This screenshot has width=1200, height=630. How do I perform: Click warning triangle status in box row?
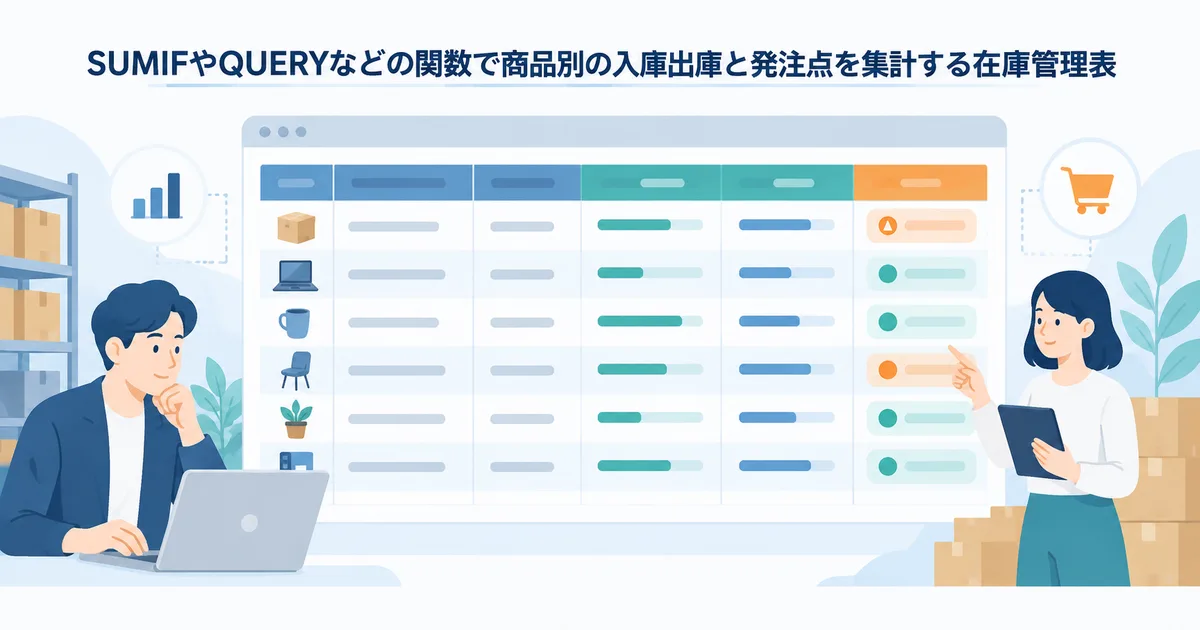pyautogui.click(x=886, y=227)
